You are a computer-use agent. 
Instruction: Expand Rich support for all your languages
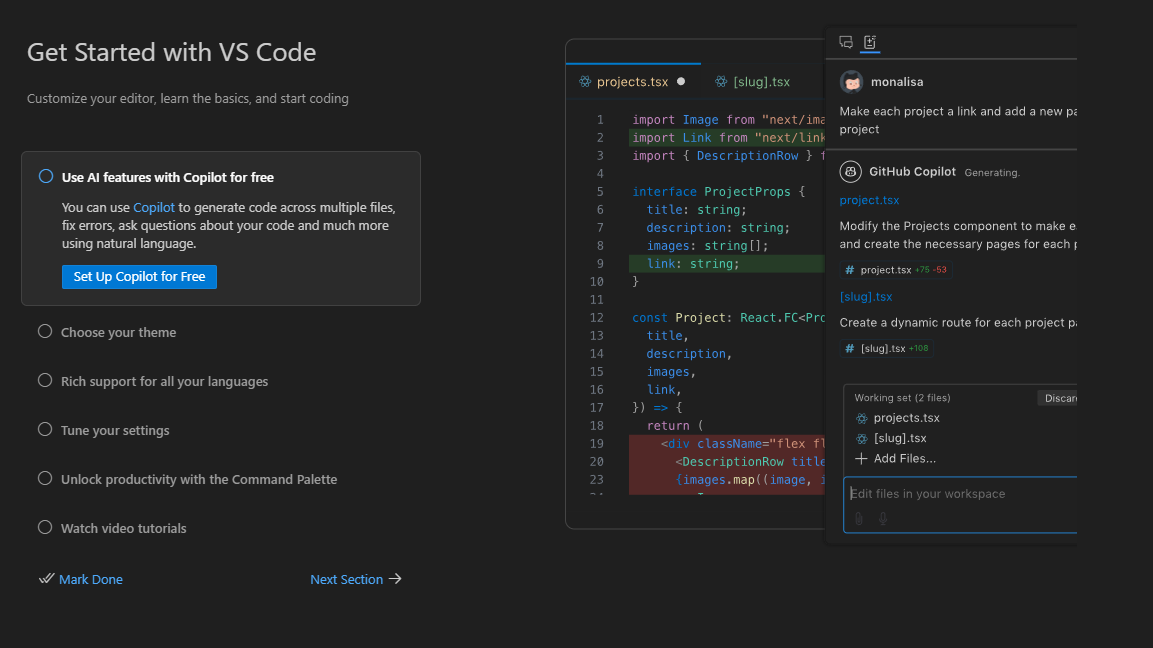(x=164, y=381)
